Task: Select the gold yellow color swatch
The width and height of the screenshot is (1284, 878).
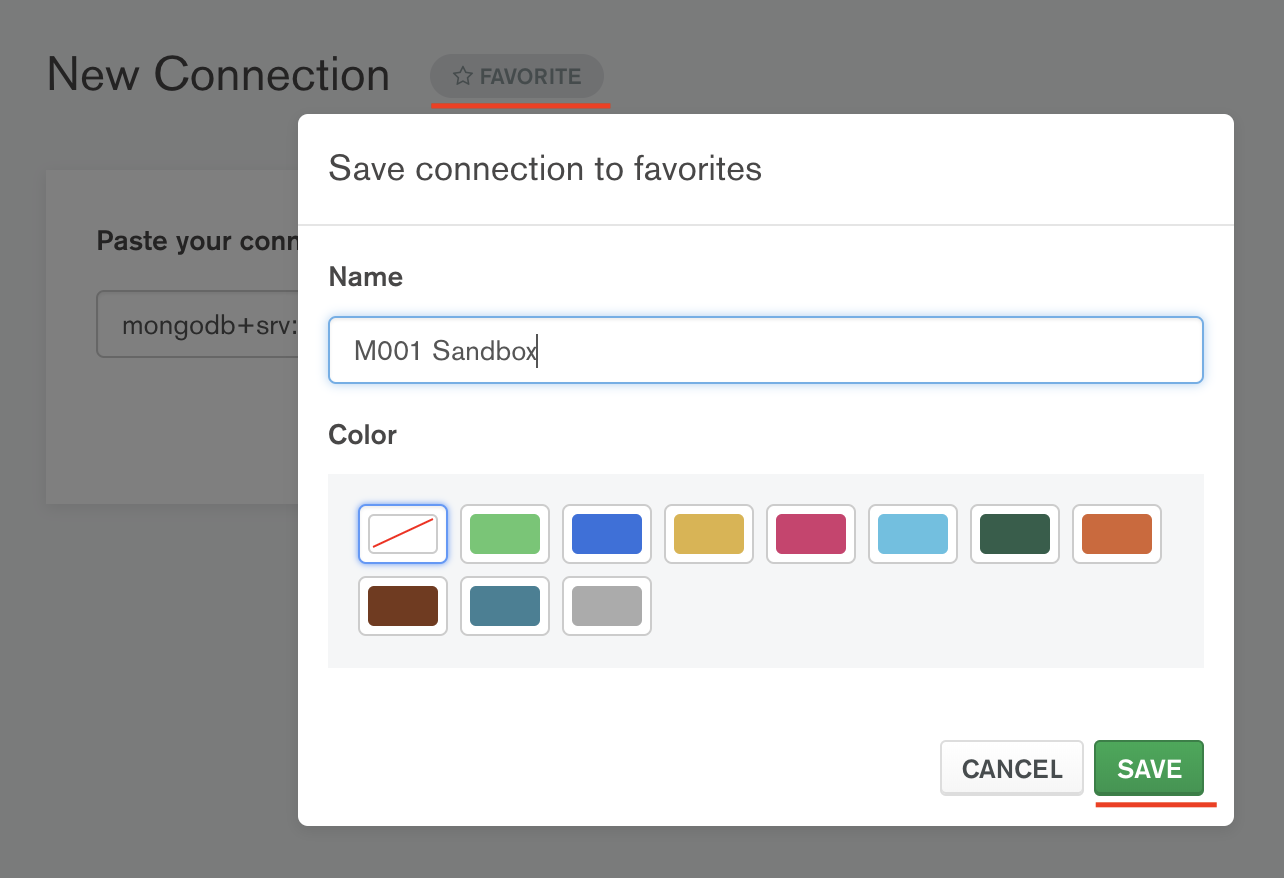Action: coord(709,534)
